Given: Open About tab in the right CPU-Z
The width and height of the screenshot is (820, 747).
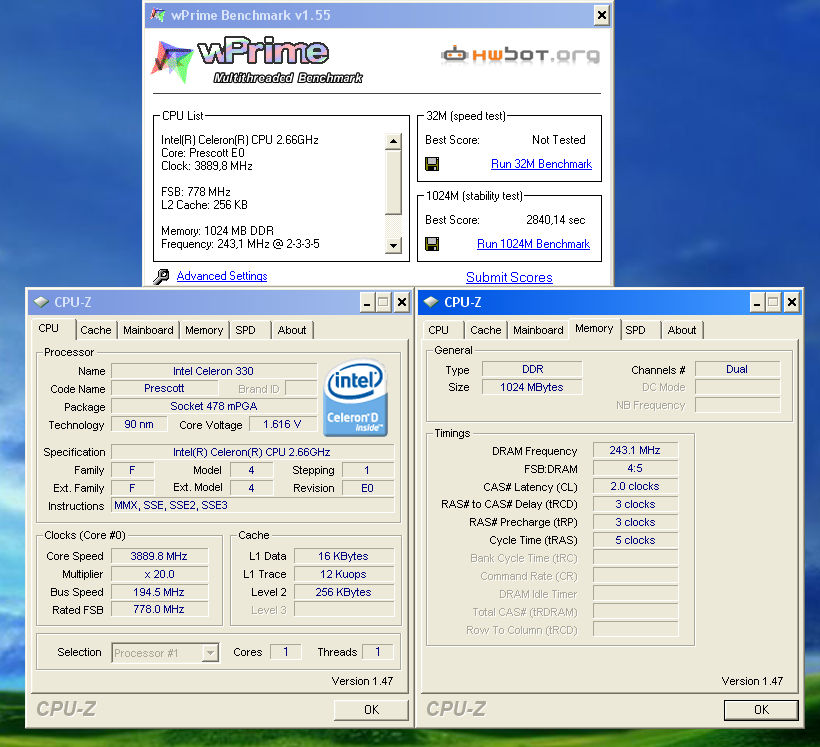Looking at the screenshot, I should point(682,330).
